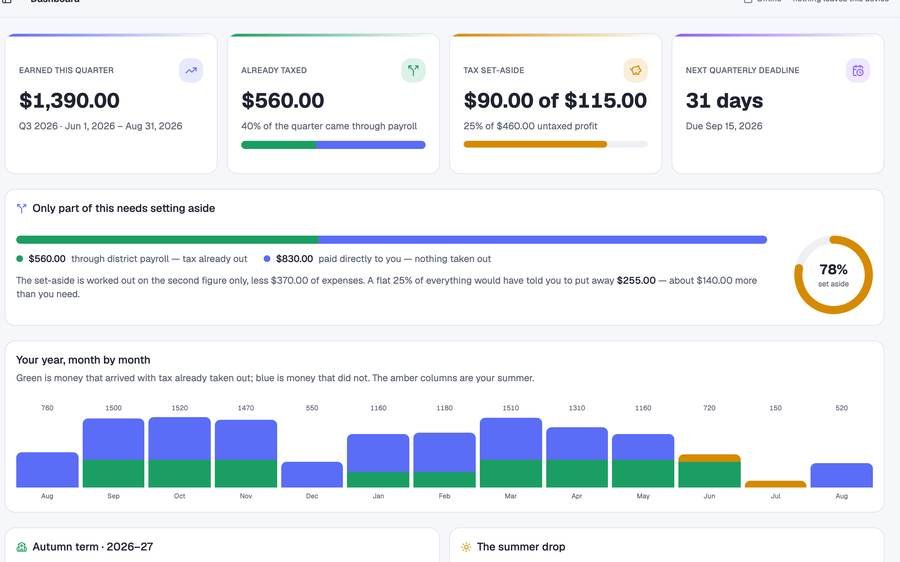
Task: Click the 'Jul' month label under the chart
Action: tap(775, 496)
